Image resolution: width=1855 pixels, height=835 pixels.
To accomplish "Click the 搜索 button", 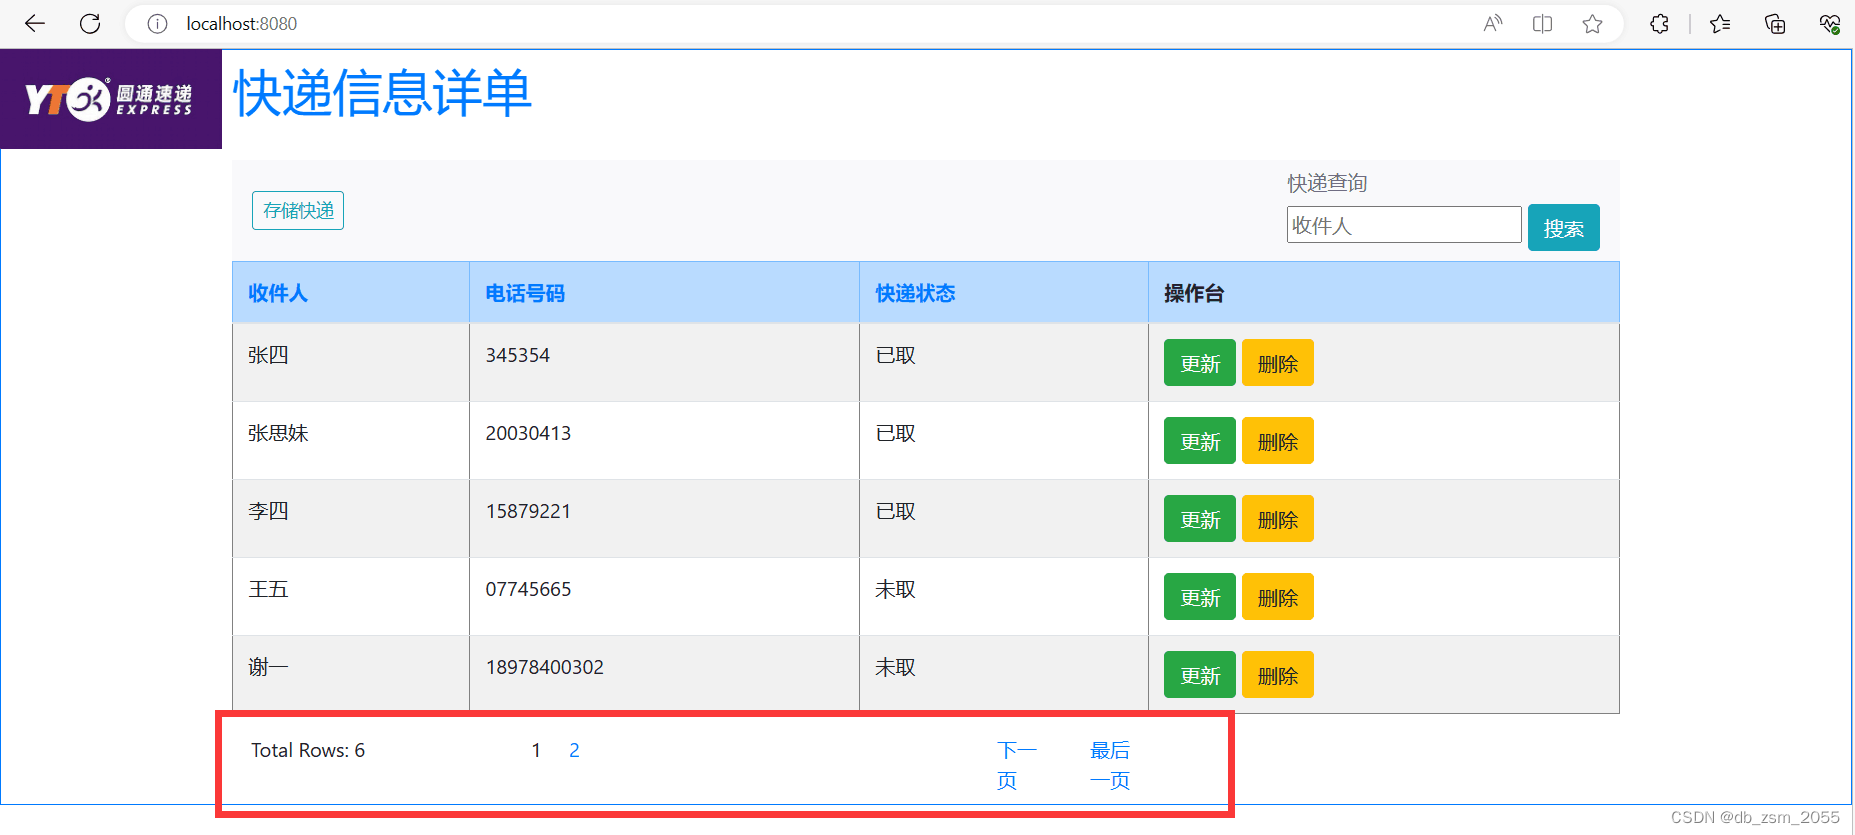I will point(1564,228).
